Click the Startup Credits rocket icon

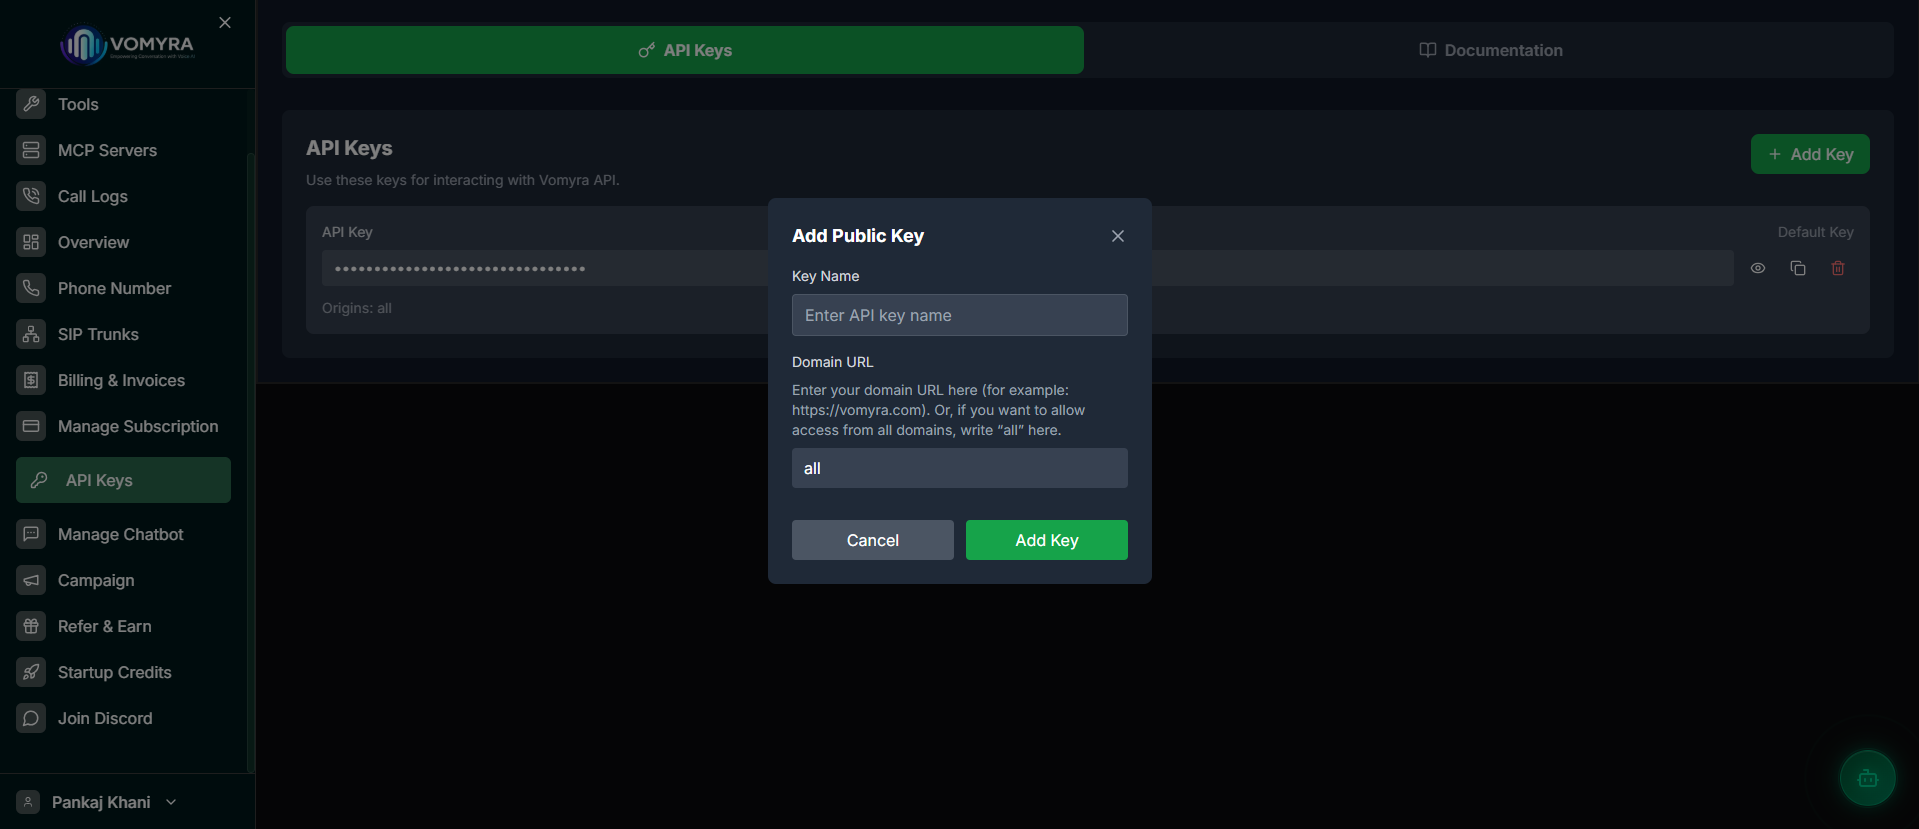[31, 672]
